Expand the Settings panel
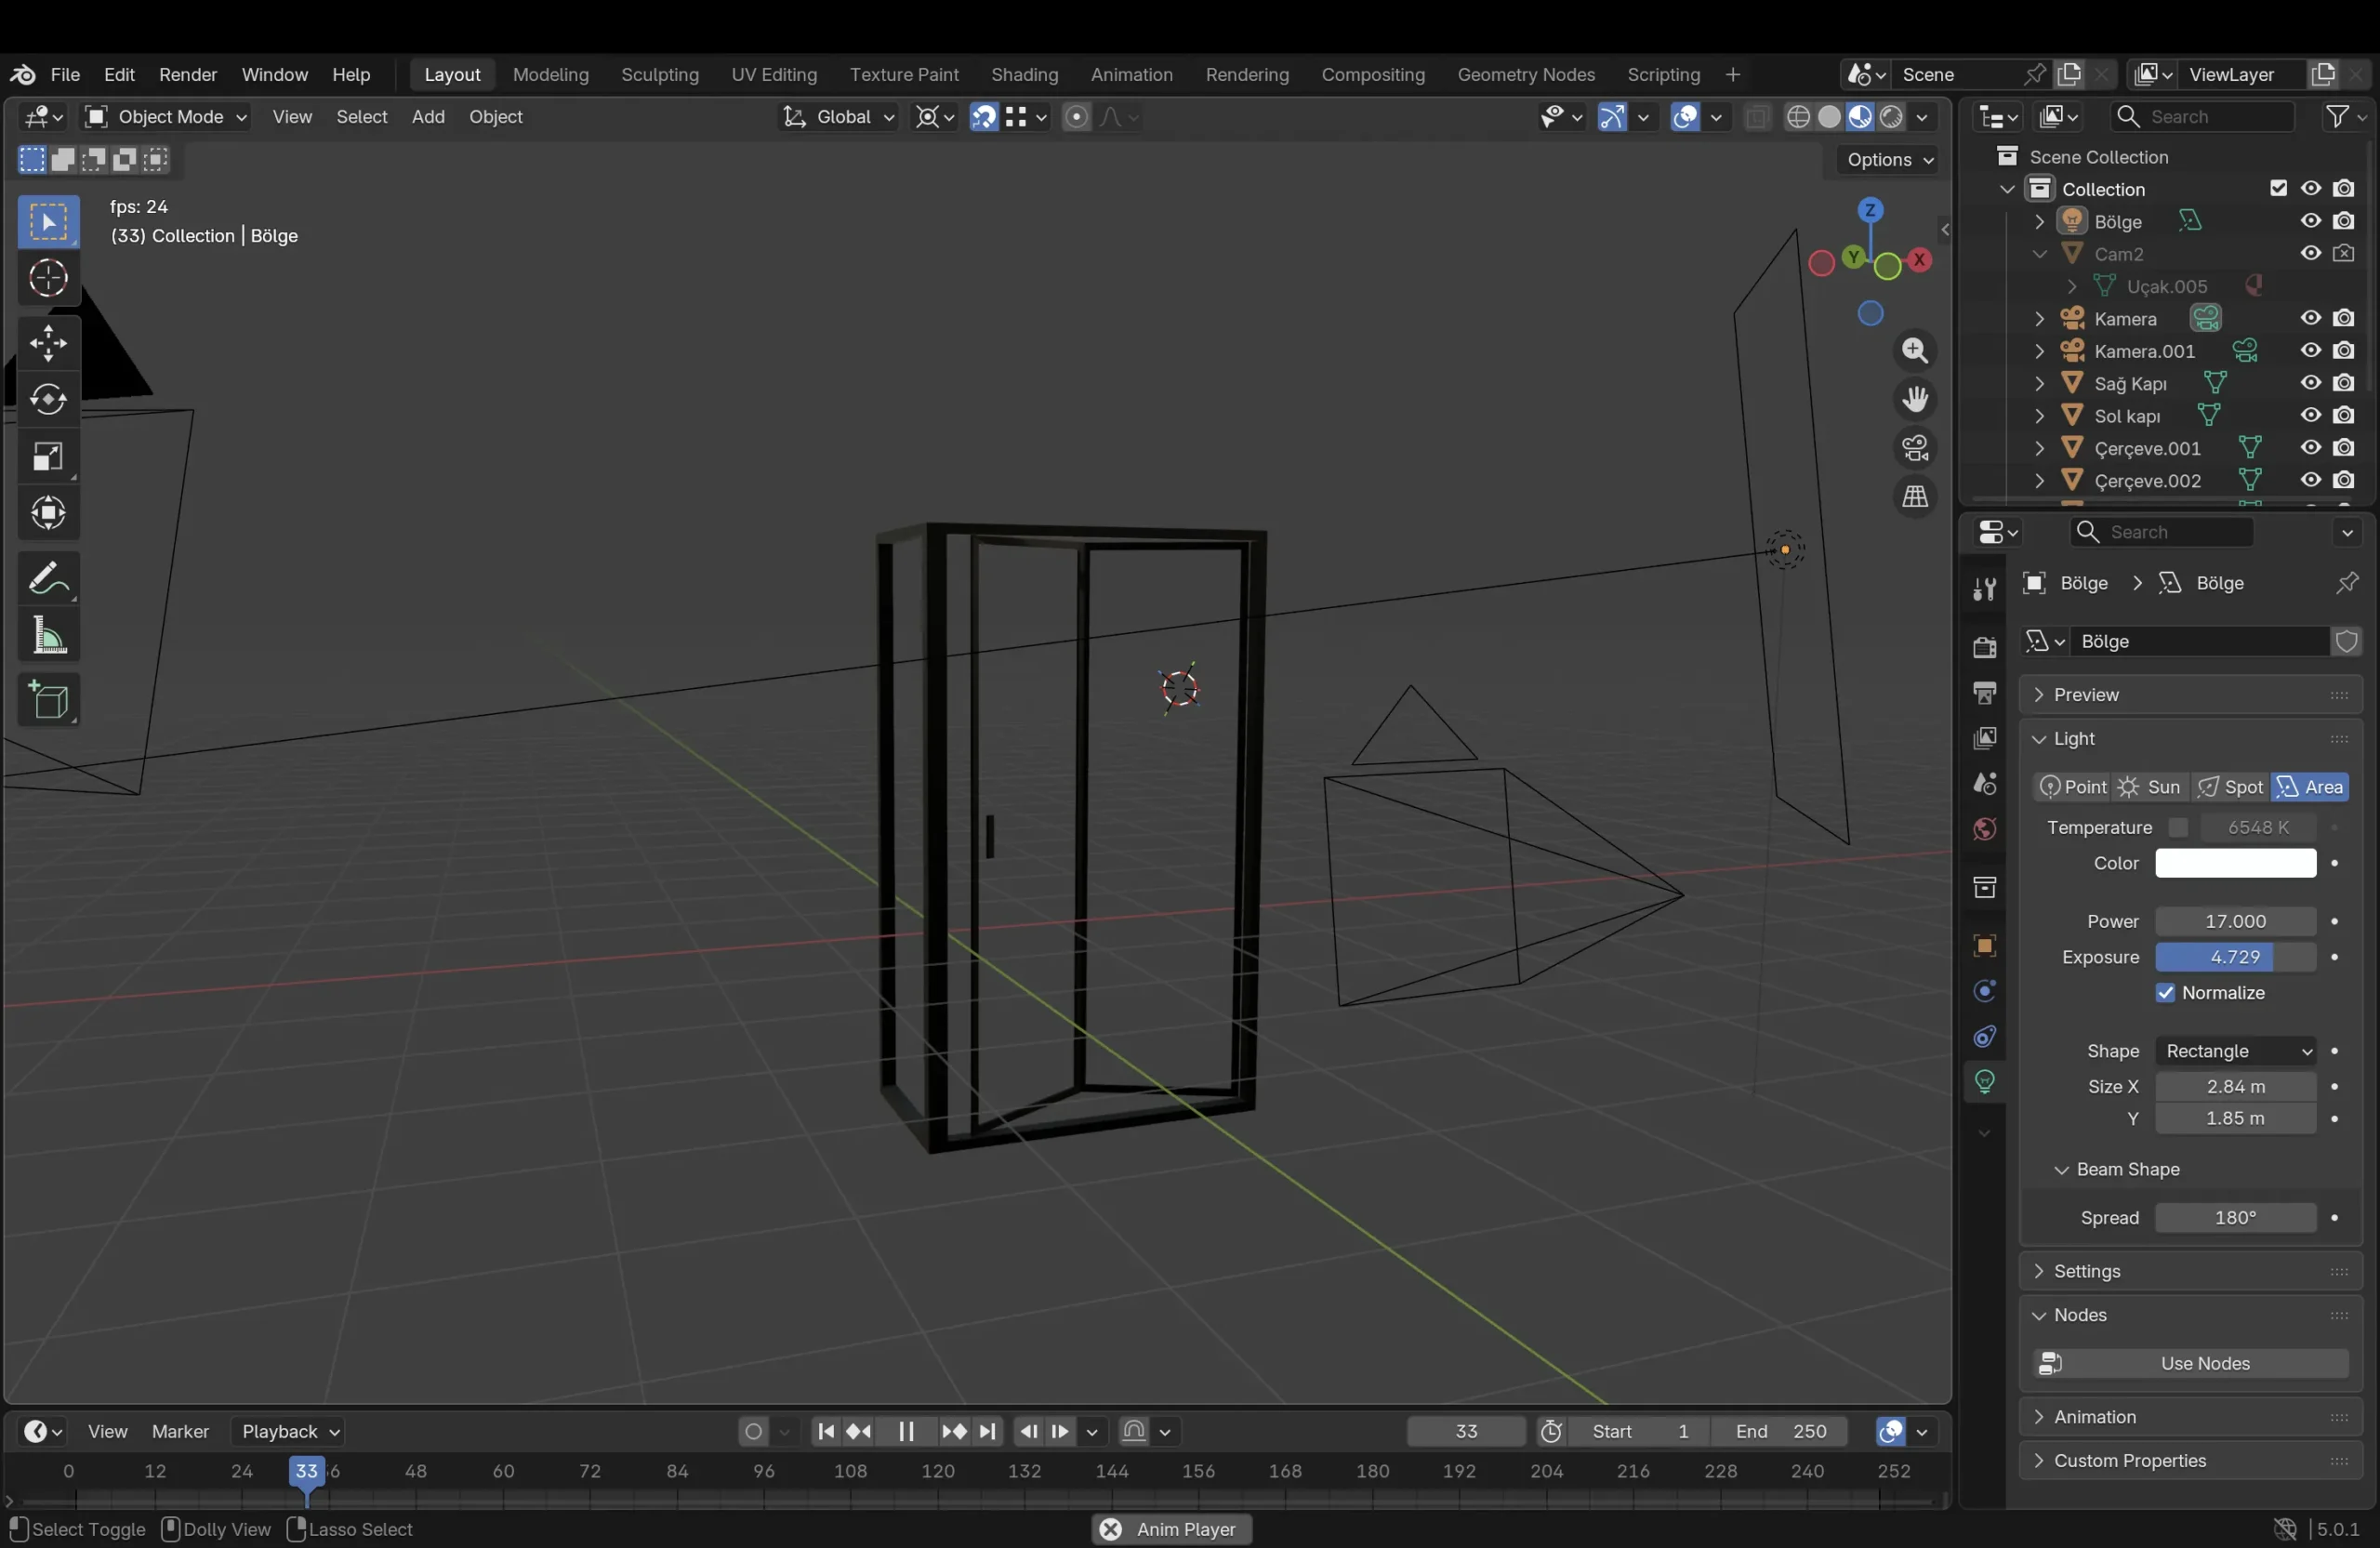2380x1548 pixels. click(x=2087, y=1271)
